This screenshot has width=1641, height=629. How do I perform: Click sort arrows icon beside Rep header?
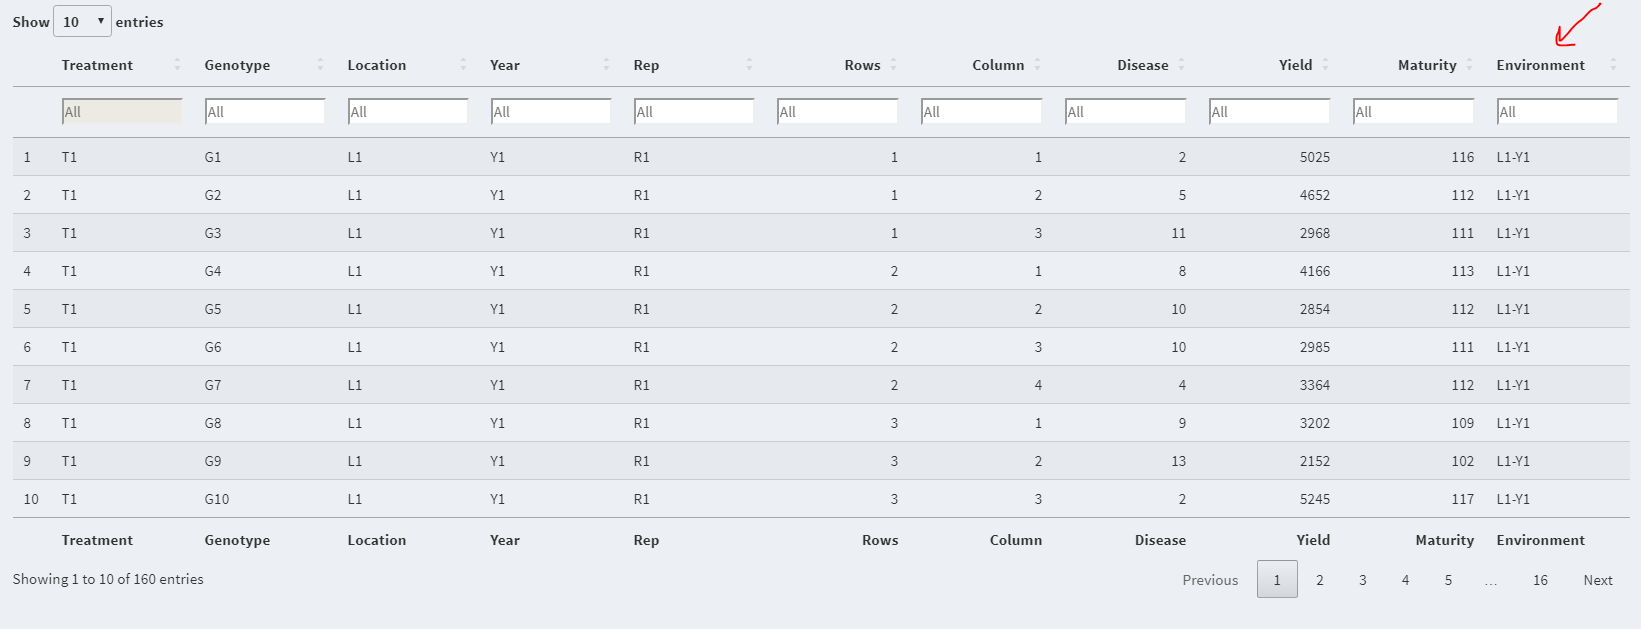(x=749, y=65)
